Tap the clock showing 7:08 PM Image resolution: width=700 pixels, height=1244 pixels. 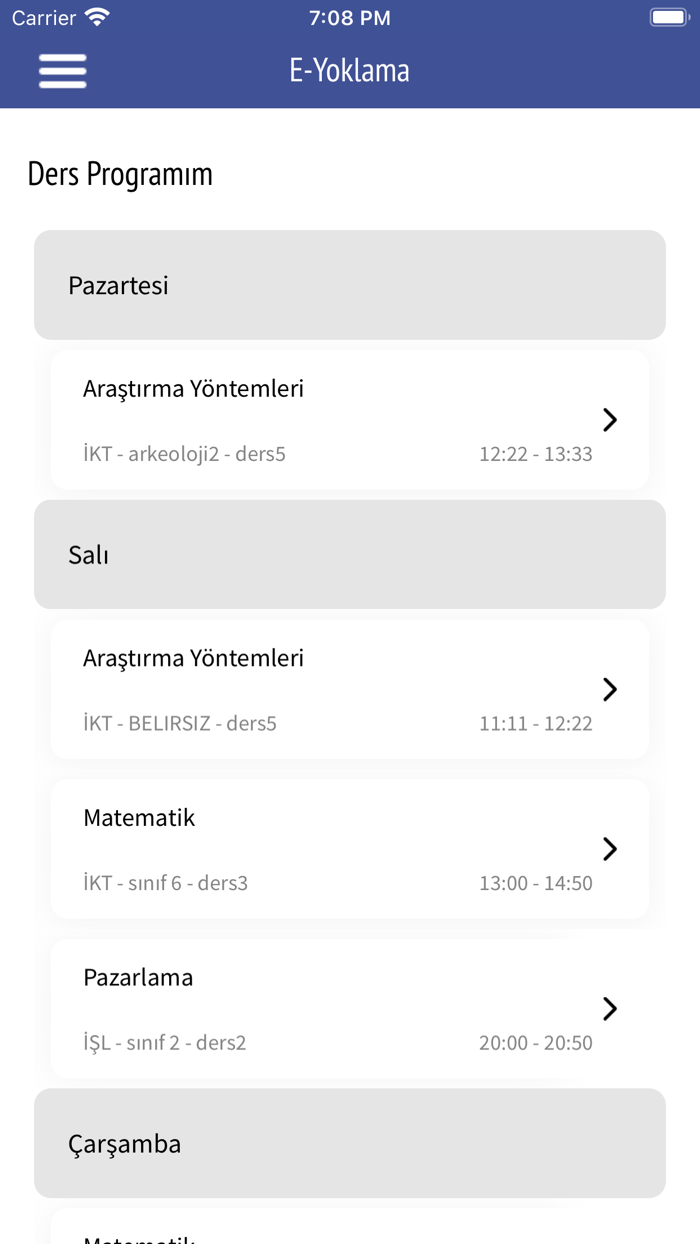pos(349,16)
